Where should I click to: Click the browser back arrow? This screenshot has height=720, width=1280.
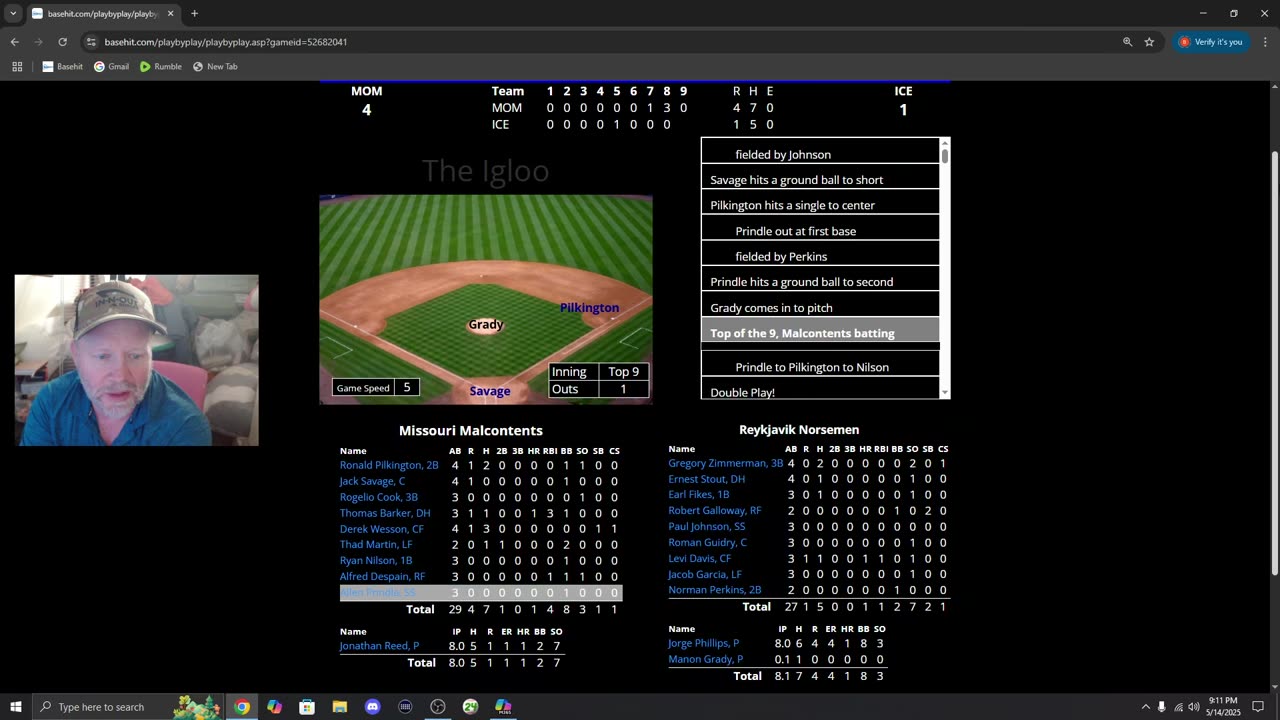pyautogui.click(x=14, y=42)
